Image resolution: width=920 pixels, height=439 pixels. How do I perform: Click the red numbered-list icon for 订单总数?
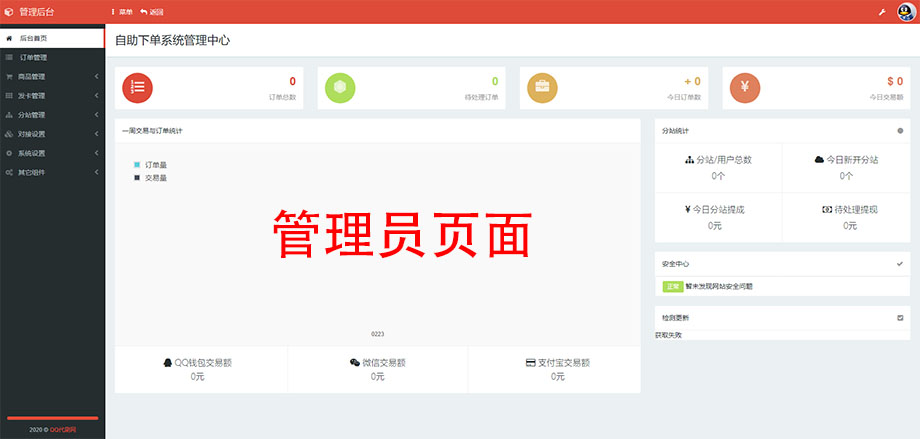click(137, 87)
